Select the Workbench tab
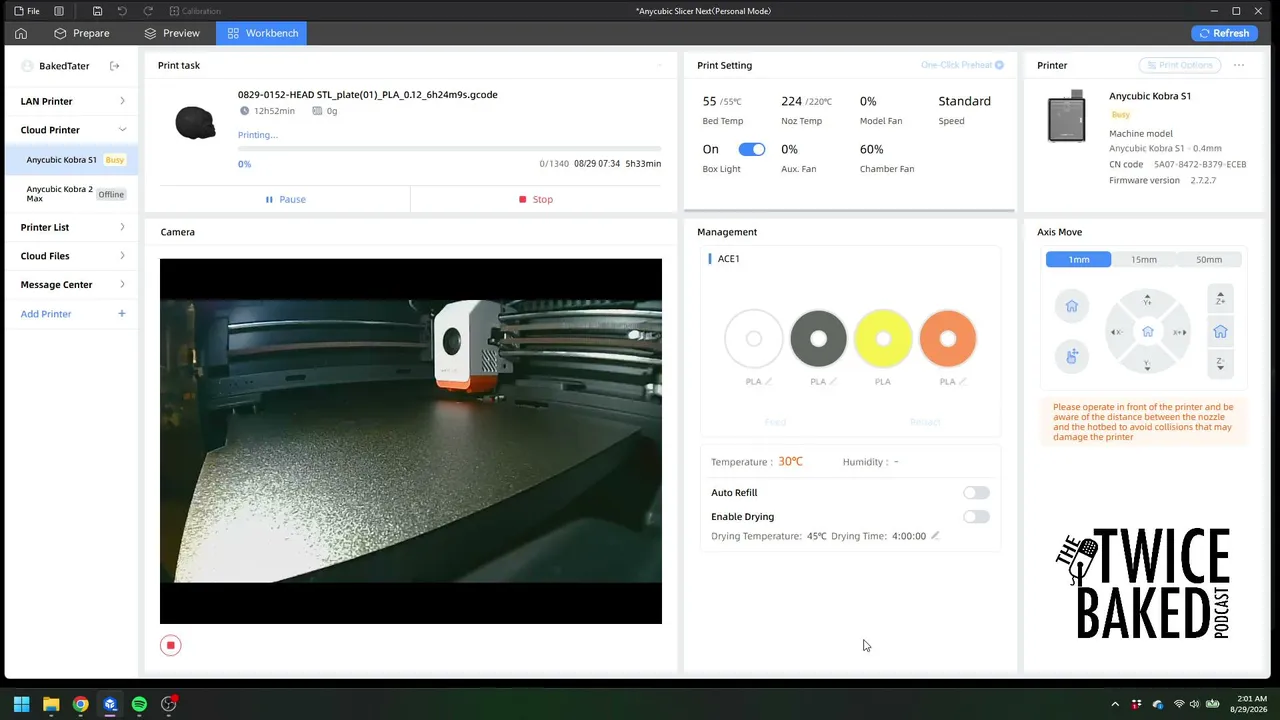Screen dimensions: 1280x720 click(262, 33)
